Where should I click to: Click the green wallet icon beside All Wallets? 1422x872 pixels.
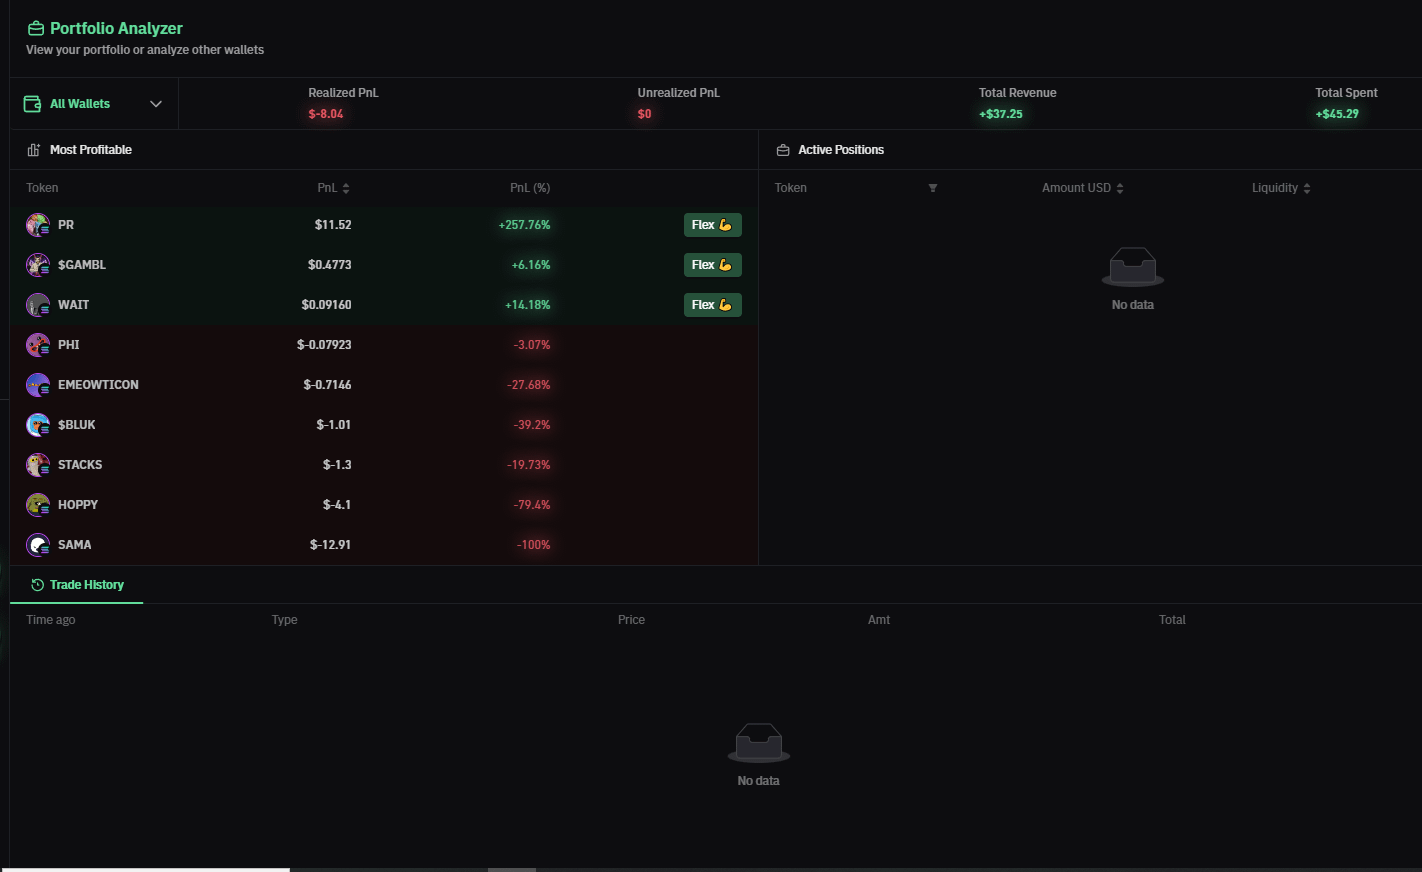pos(33,103)
